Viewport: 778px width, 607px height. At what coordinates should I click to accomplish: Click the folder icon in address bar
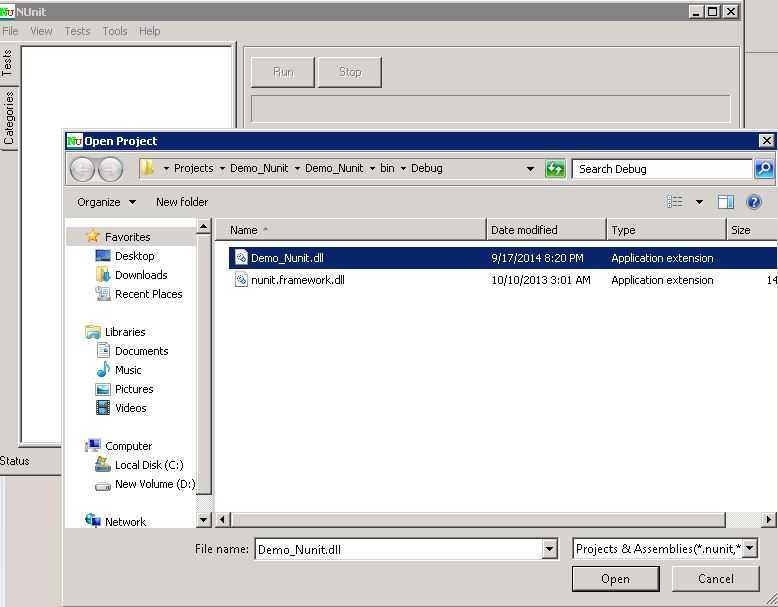pyautogui.click(x=147, y=168)
